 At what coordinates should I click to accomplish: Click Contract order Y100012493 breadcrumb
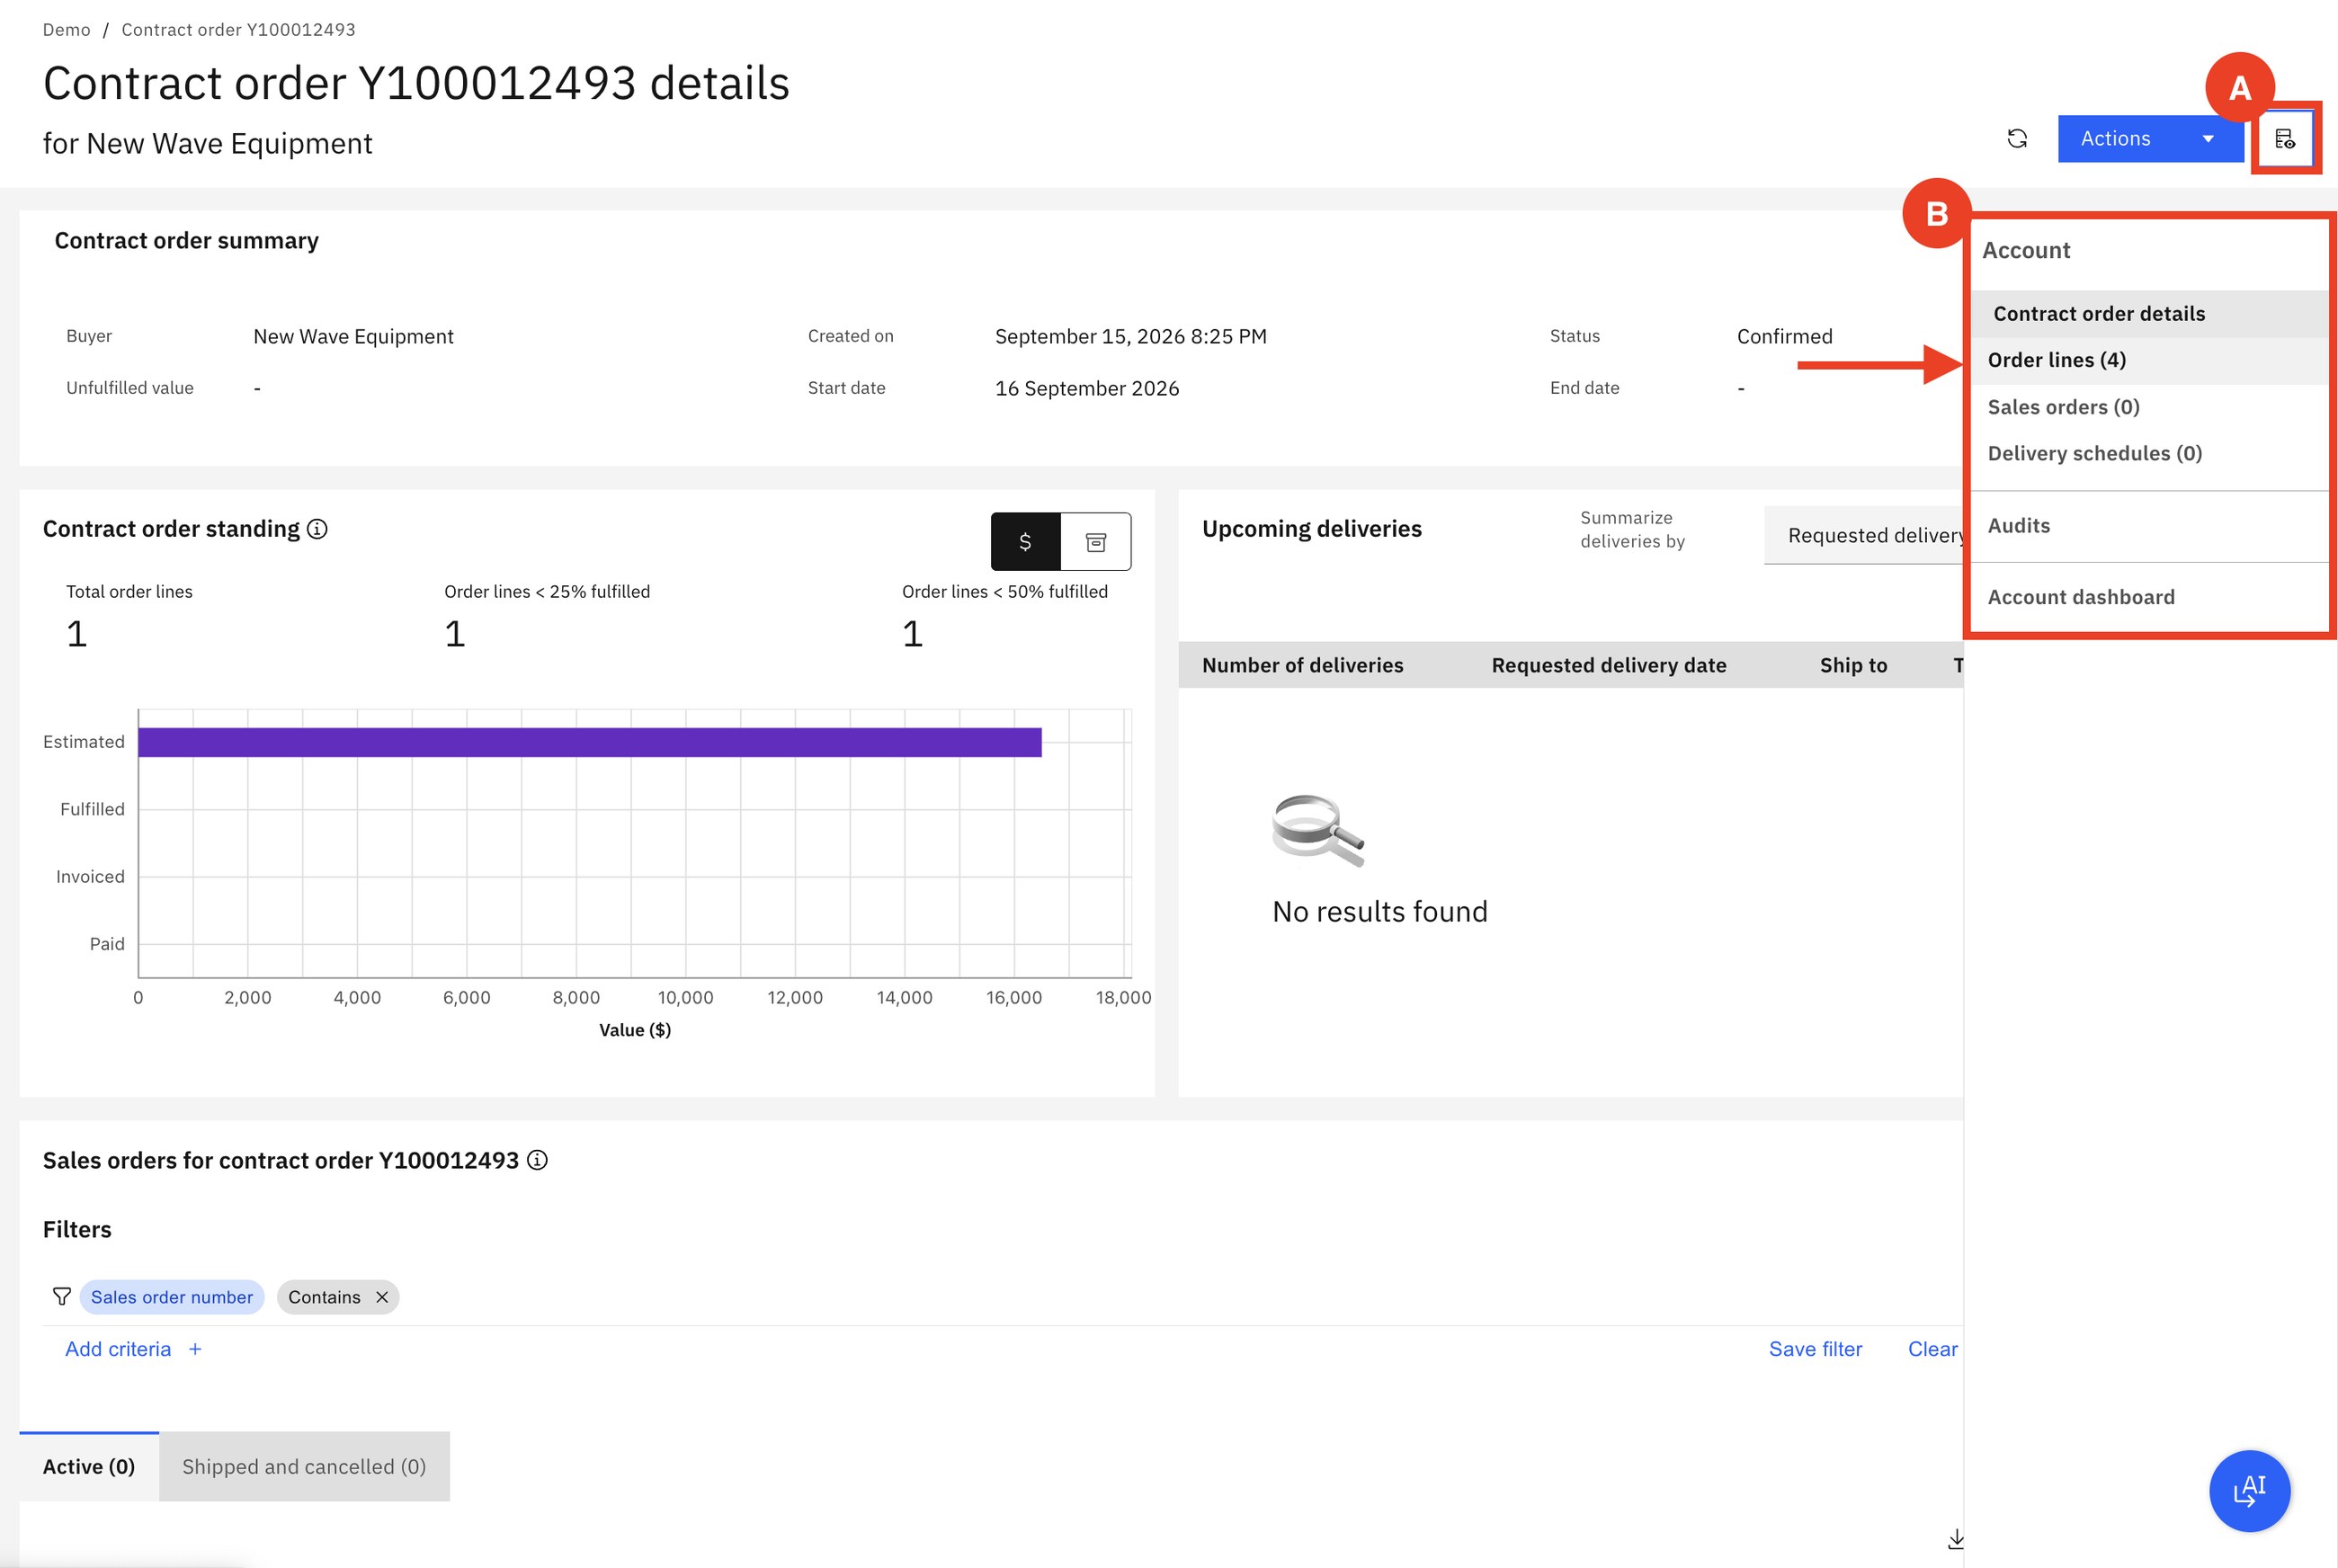tap(238, 30)
